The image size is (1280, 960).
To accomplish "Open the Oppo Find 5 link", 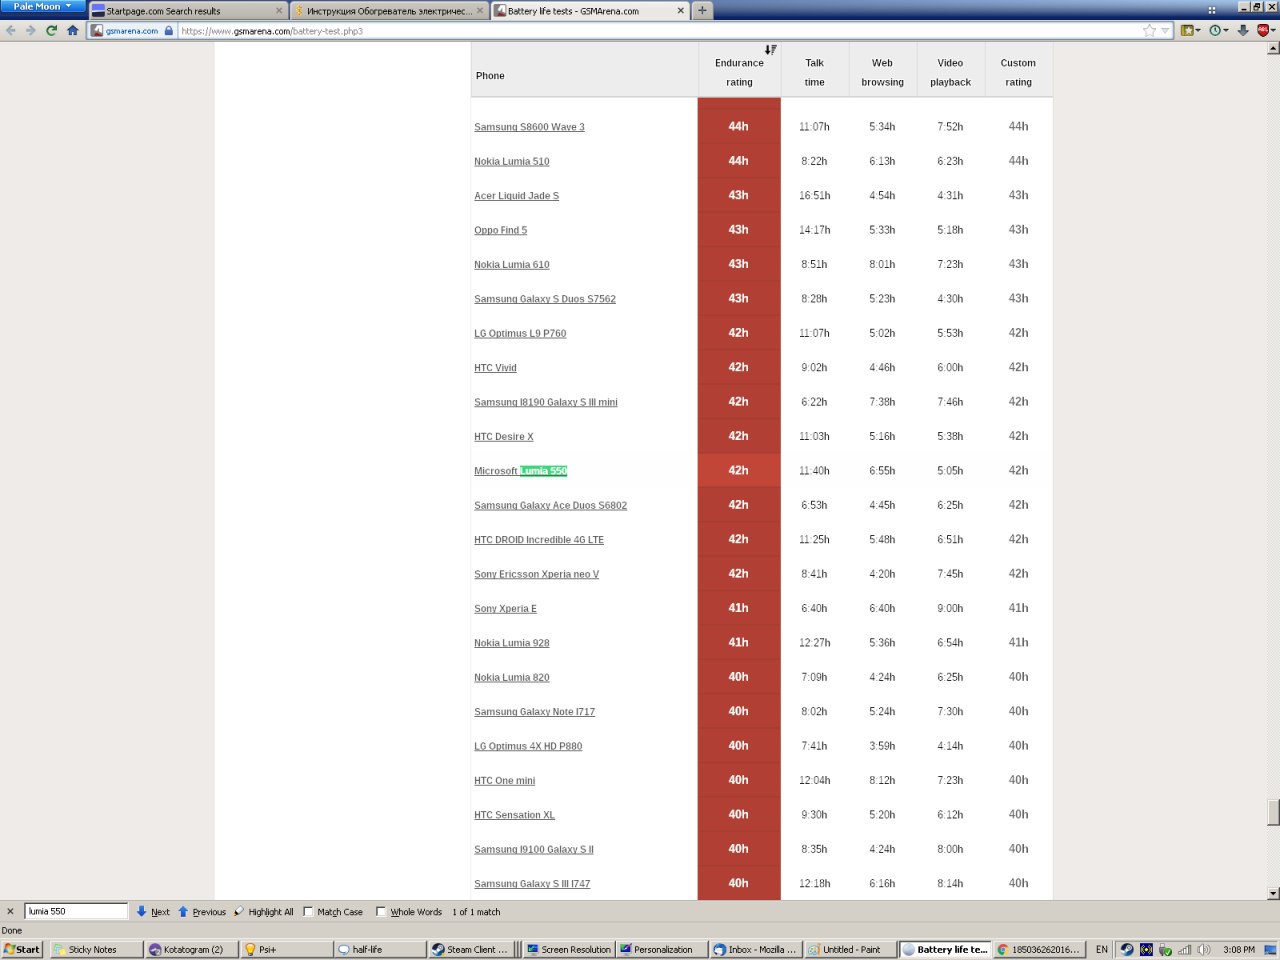I will point(500,230).
